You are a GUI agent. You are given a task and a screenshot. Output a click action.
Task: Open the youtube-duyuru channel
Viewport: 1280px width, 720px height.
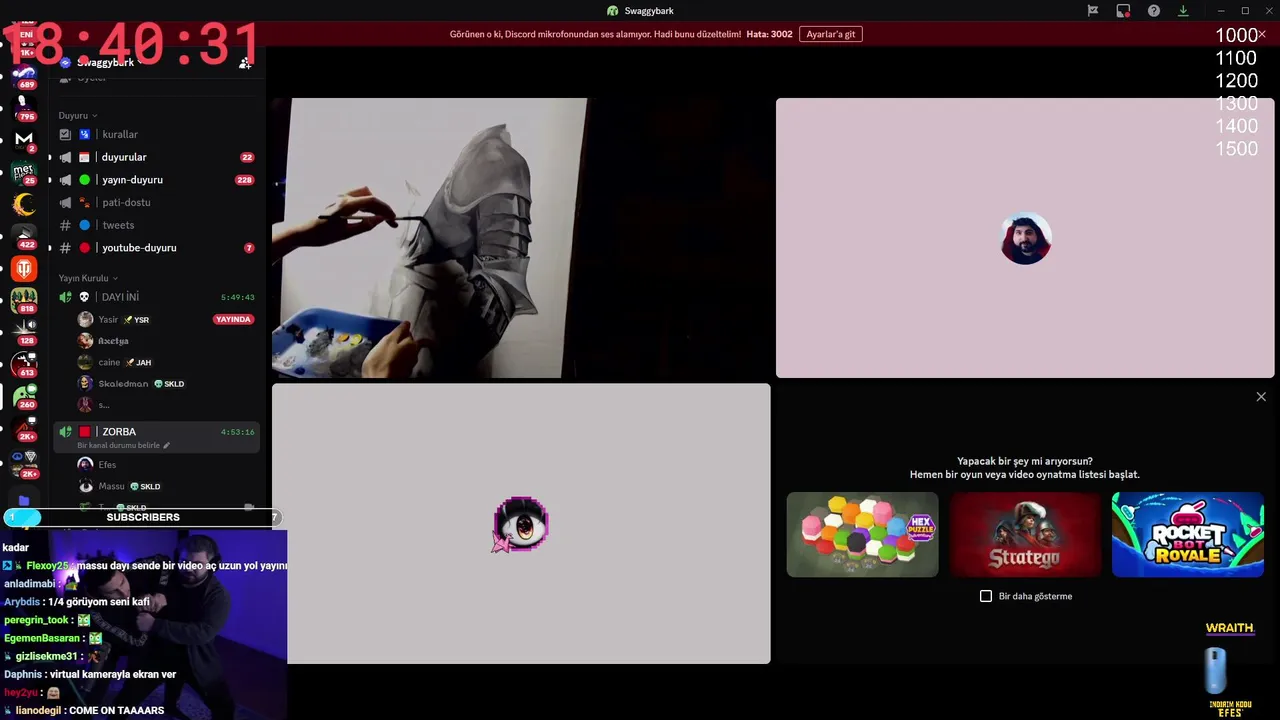[x=157, y=248]
